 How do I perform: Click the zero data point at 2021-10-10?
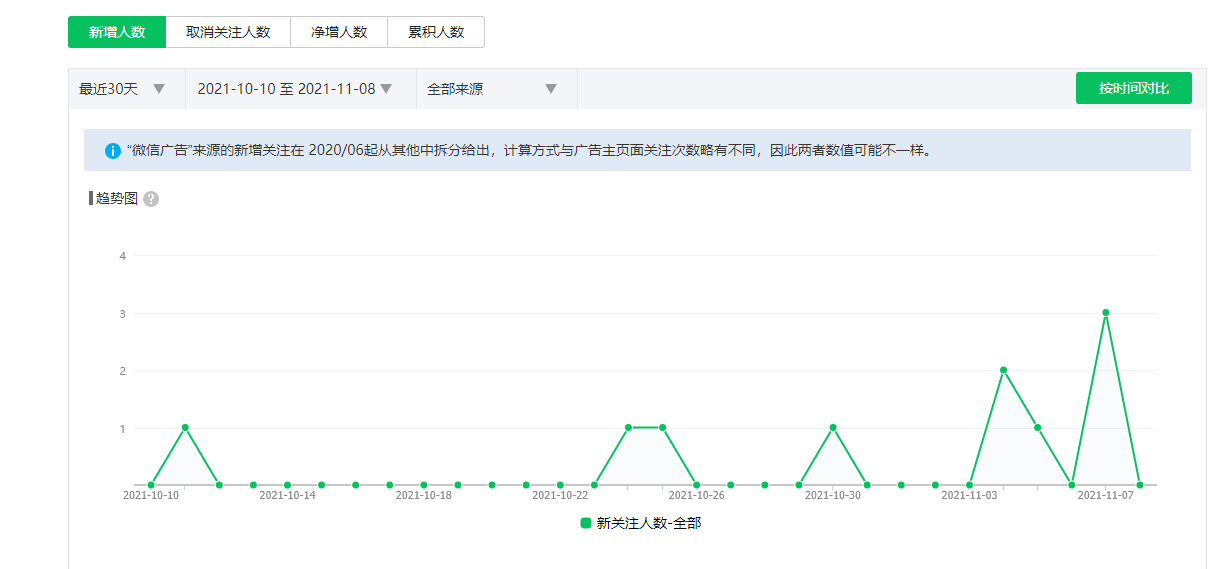pyautogui.click(x=151, y=485)
